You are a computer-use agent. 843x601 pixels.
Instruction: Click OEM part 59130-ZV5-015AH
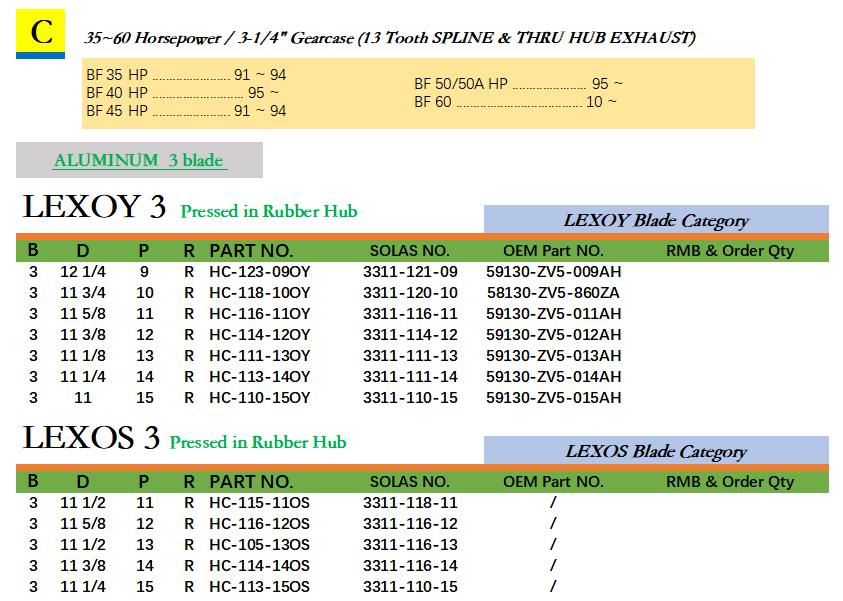554,397
